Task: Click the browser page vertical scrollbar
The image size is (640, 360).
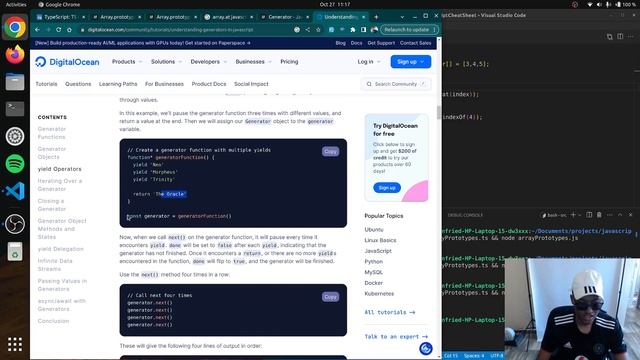Action: click(x=439, y=112)
